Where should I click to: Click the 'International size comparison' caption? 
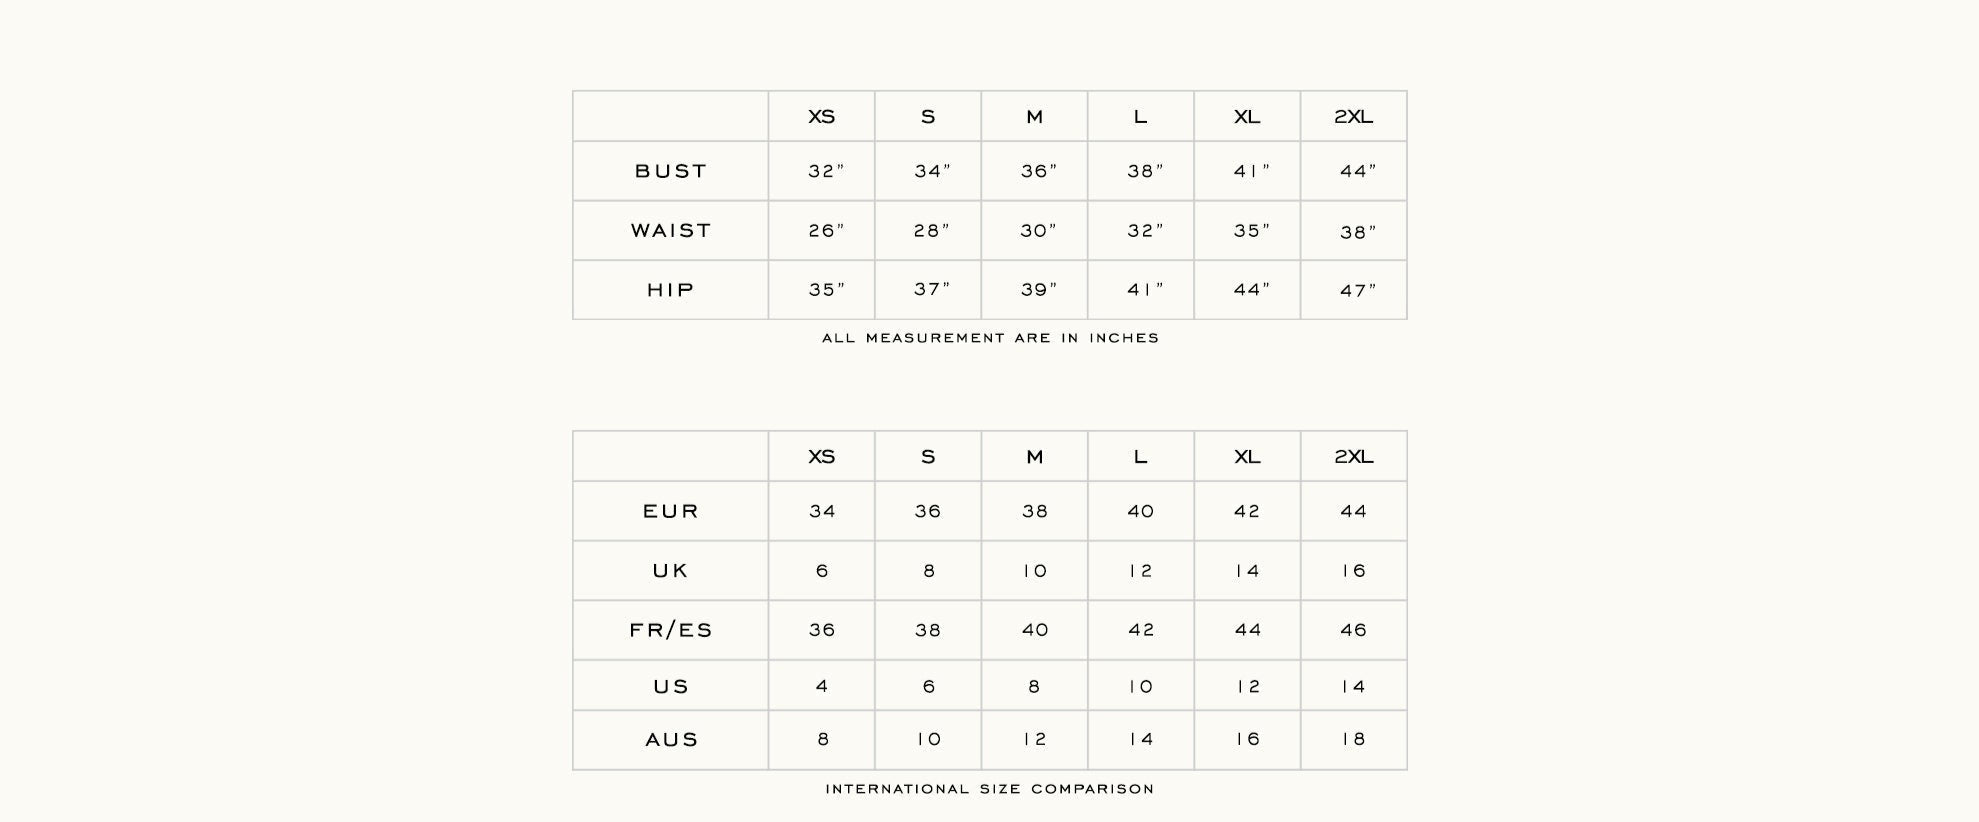point(990,789)
